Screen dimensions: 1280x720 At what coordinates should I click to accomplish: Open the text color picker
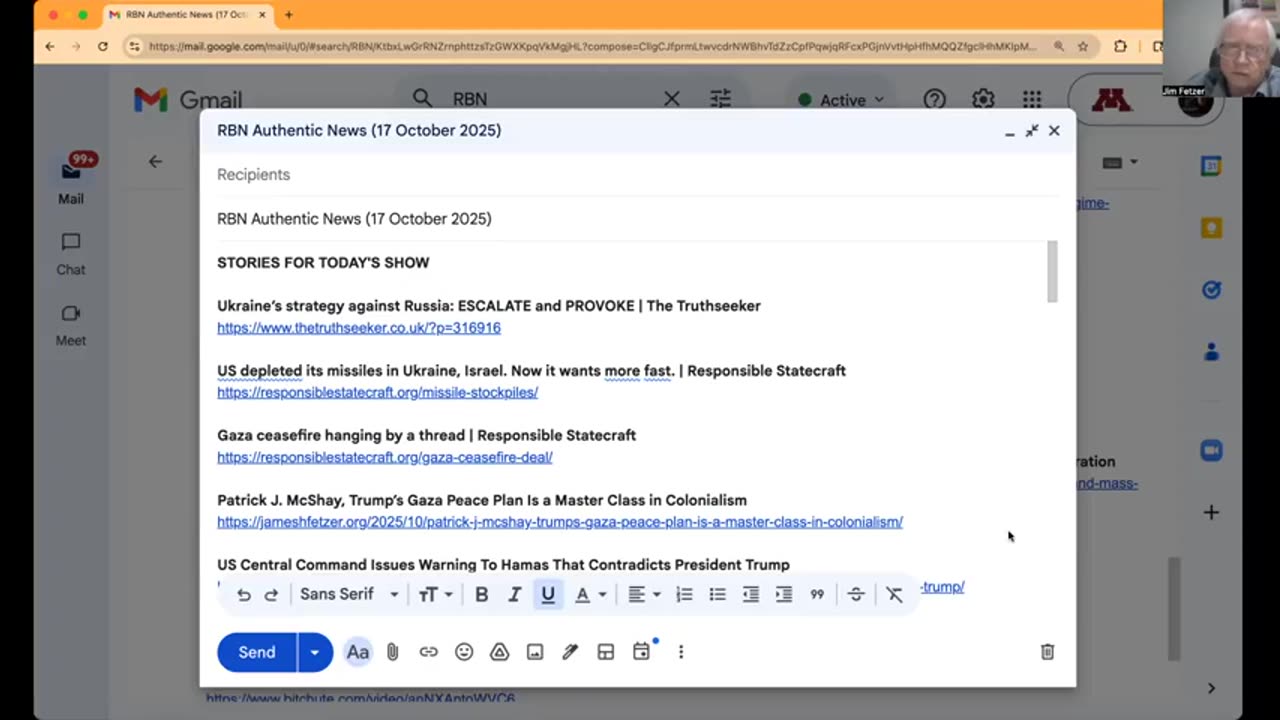point(590,595)
